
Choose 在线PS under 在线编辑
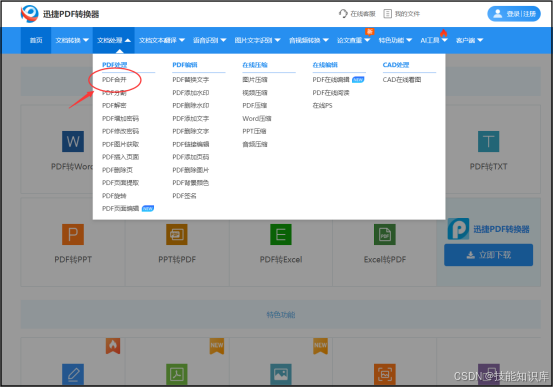click(322, 105)
